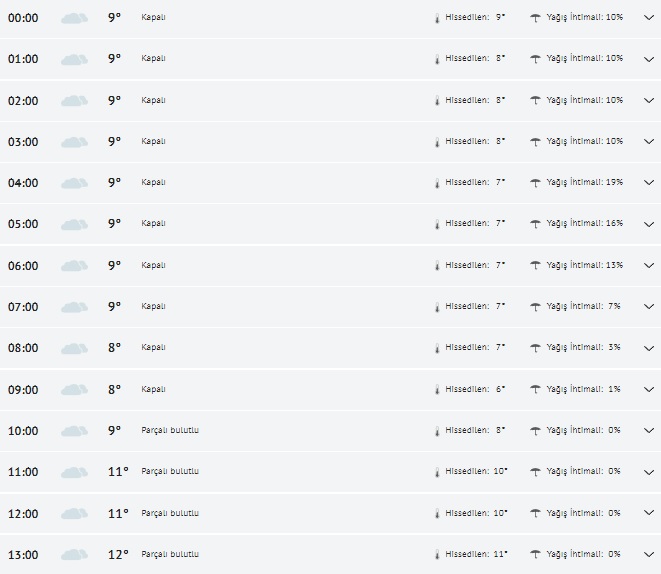Click the umbrella icon in the 12:00 row

click(536, 514)
